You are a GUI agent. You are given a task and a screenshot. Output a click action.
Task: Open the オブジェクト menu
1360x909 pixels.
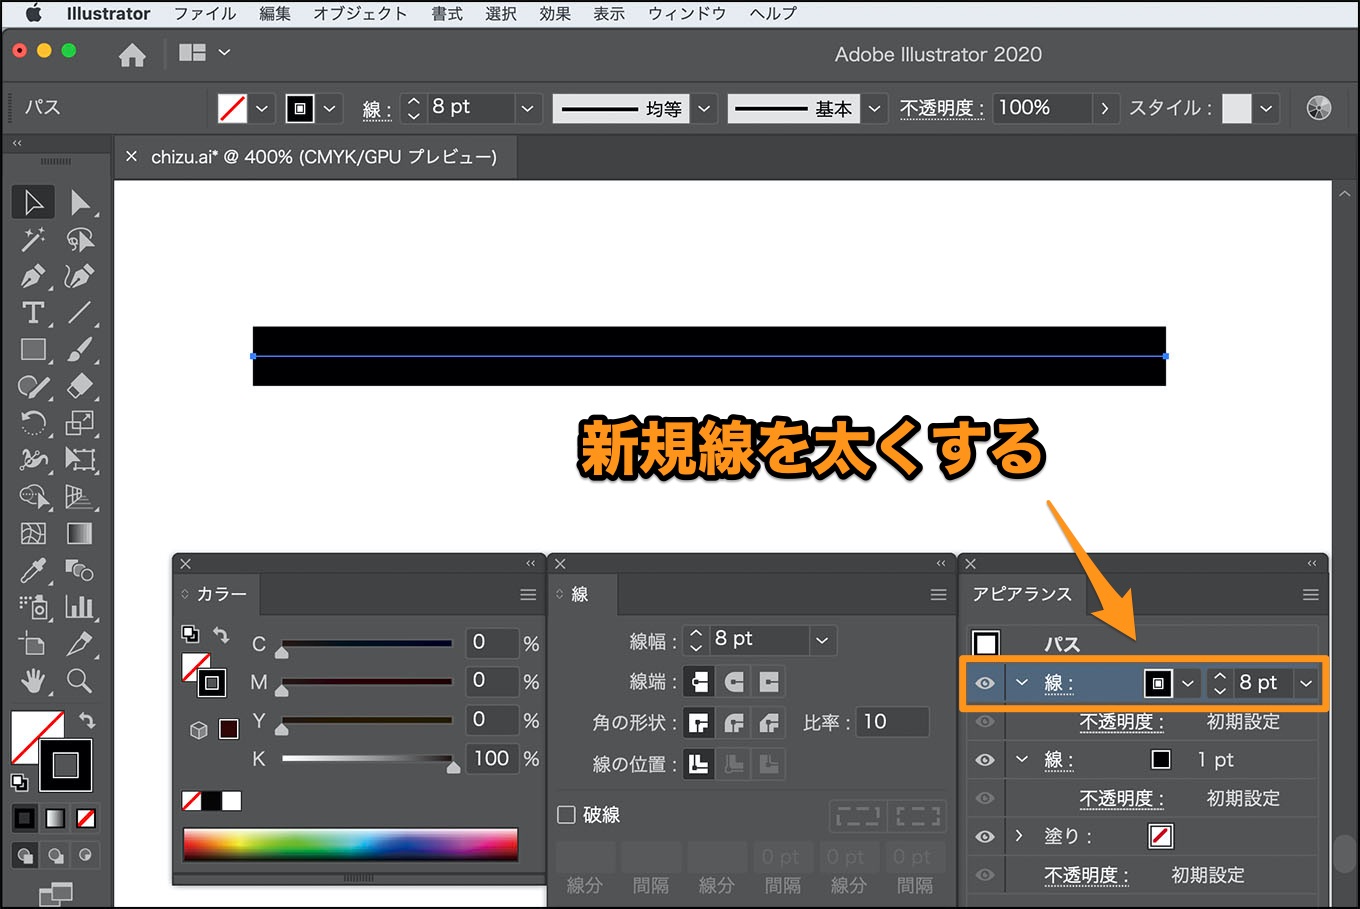tap(361, 14)
